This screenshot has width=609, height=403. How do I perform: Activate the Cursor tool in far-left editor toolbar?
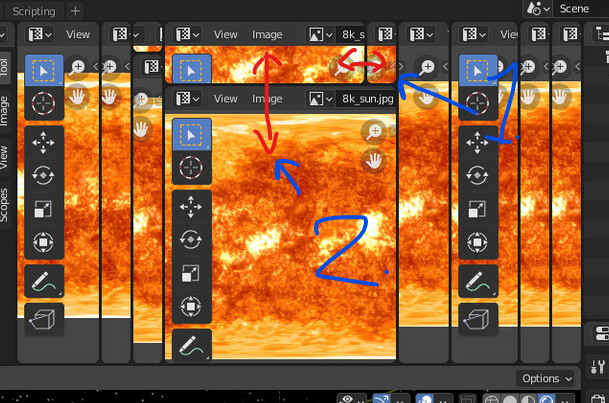coord(44,103)
